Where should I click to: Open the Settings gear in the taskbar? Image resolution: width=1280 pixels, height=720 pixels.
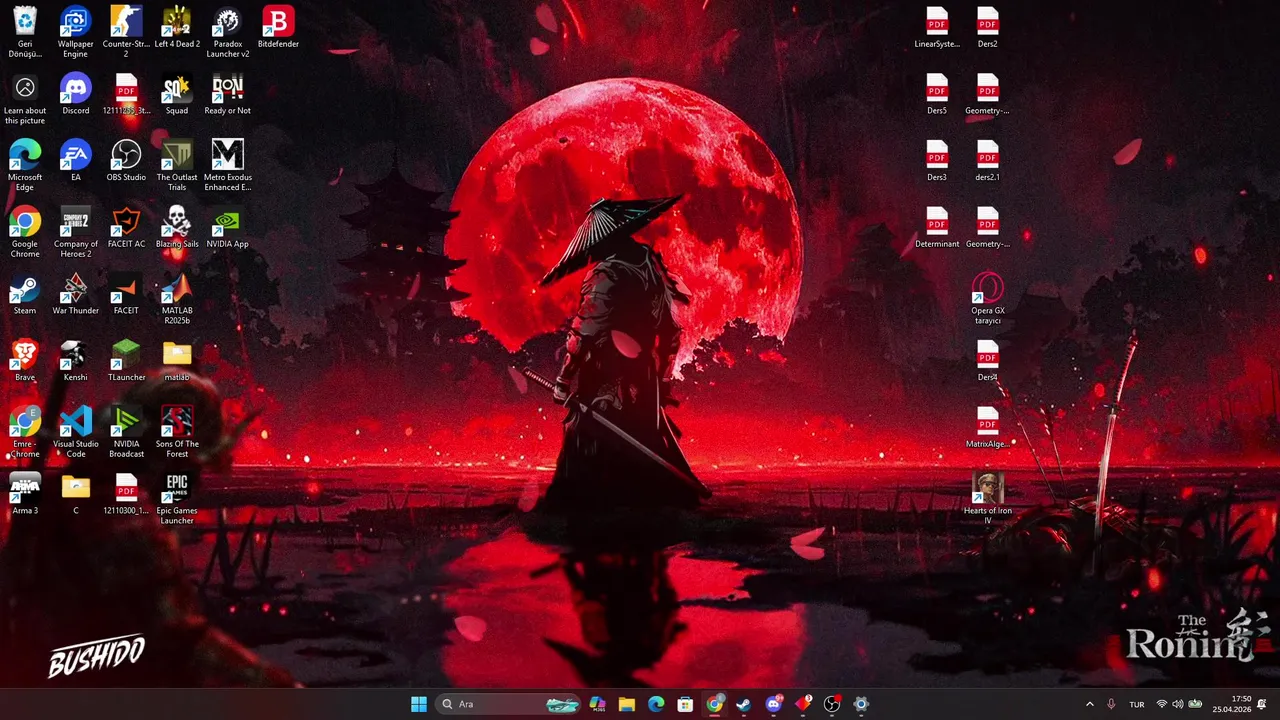(861, 704)
